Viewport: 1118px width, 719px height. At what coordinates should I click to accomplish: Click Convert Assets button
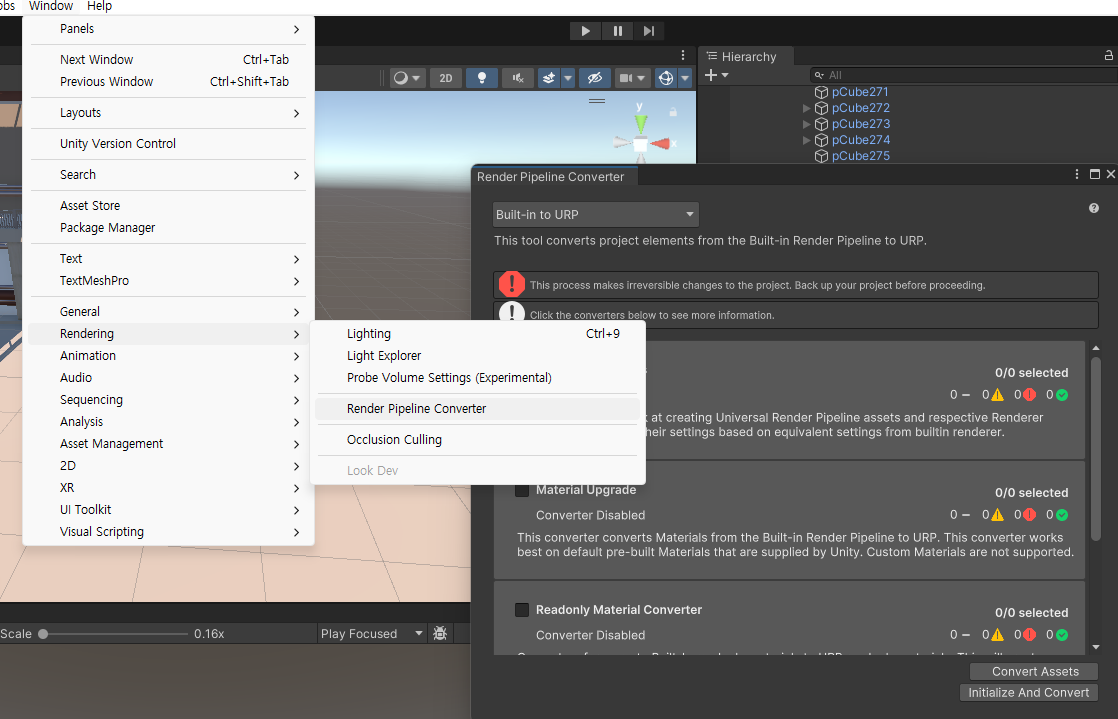(x=1035, y=671)
